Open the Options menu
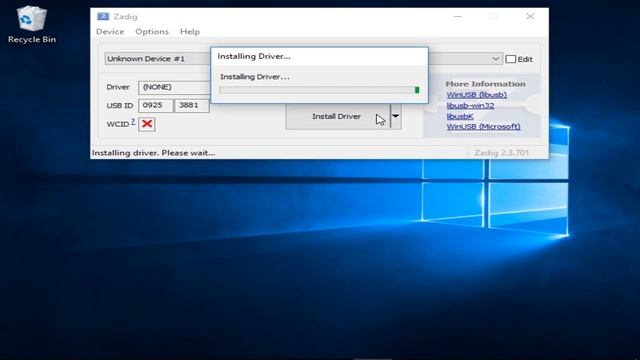Screen dimensions: 640x360 (152, 31)
